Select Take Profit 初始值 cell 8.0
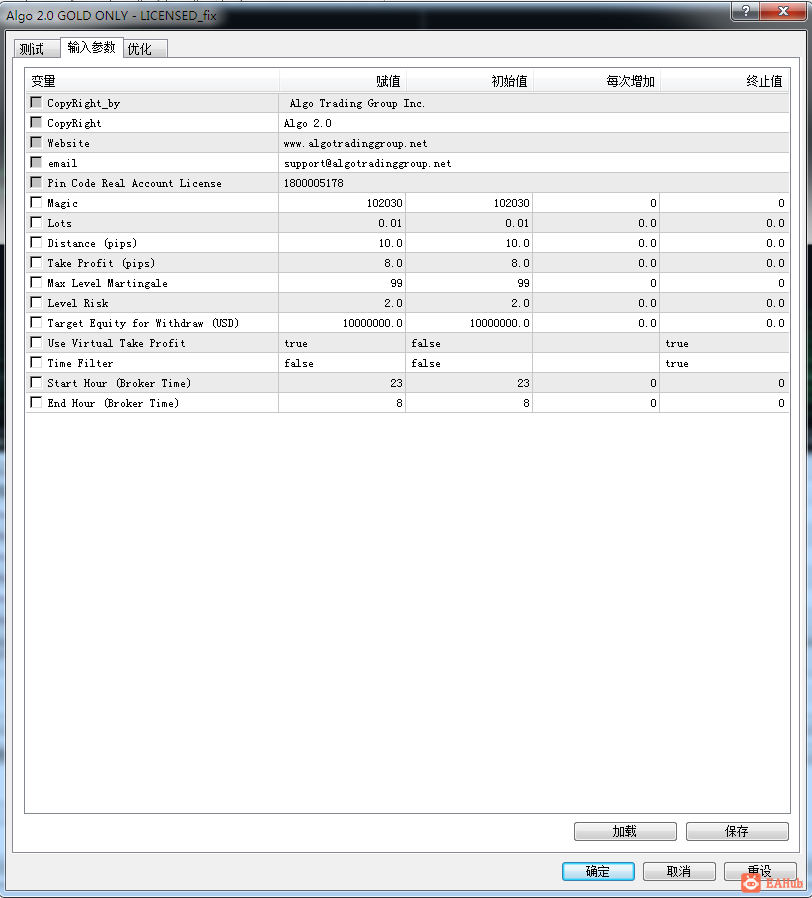812x898 pixels. tap(470, 263)
